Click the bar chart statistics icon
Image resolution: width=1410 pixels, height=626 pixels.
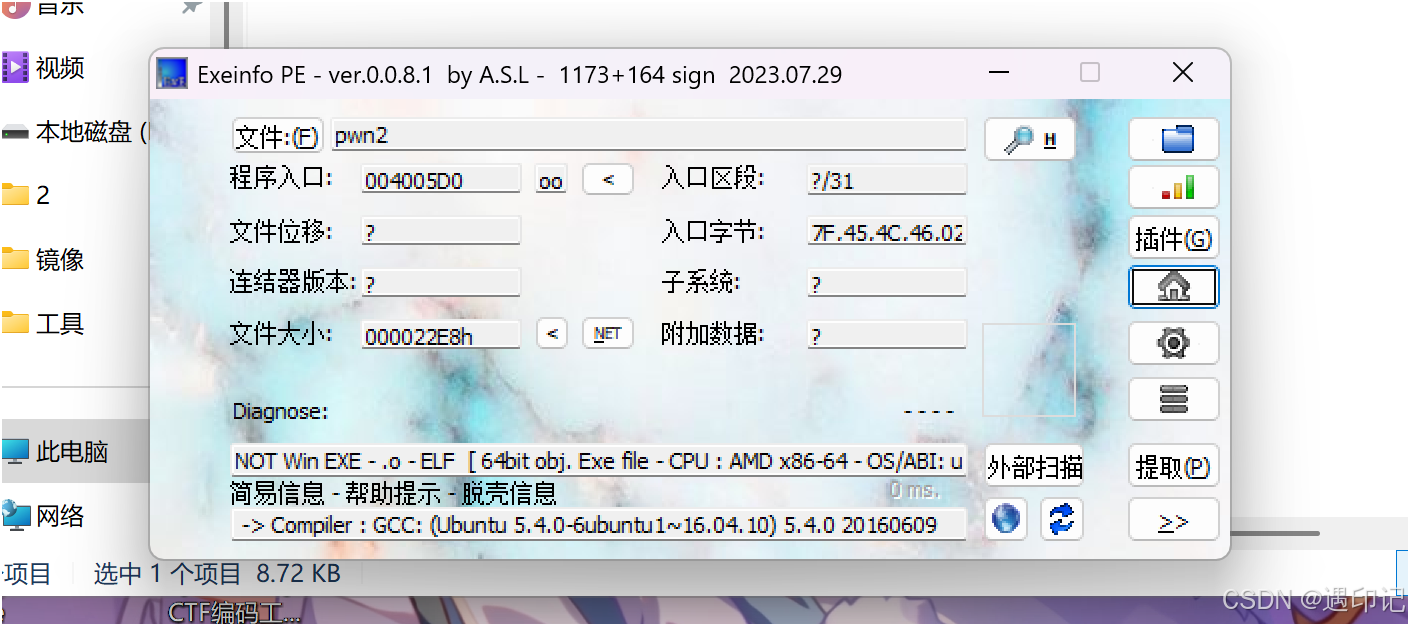(x=1174, y=187)
